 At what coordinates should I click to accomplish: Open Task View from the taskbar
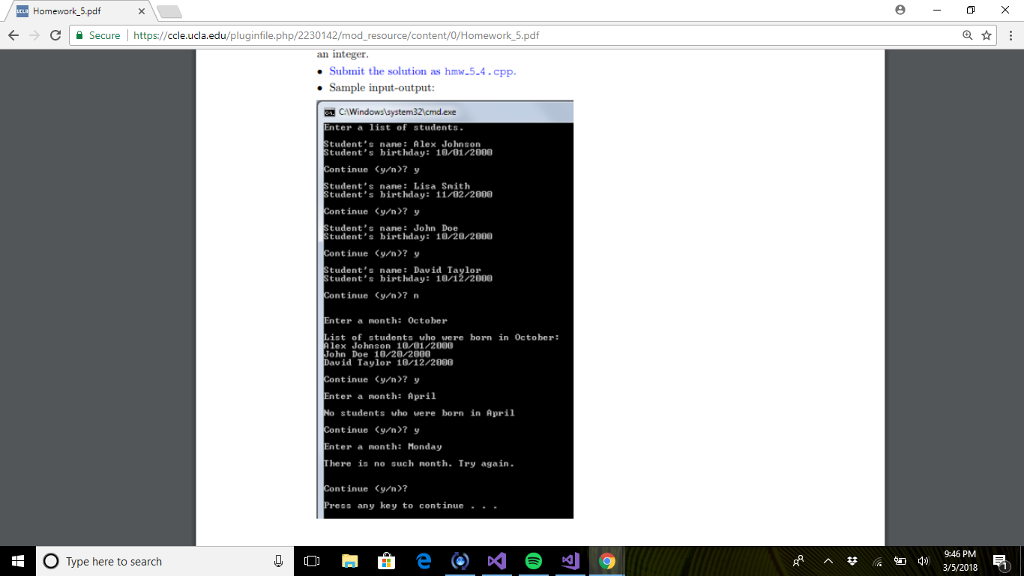point(313,561)
